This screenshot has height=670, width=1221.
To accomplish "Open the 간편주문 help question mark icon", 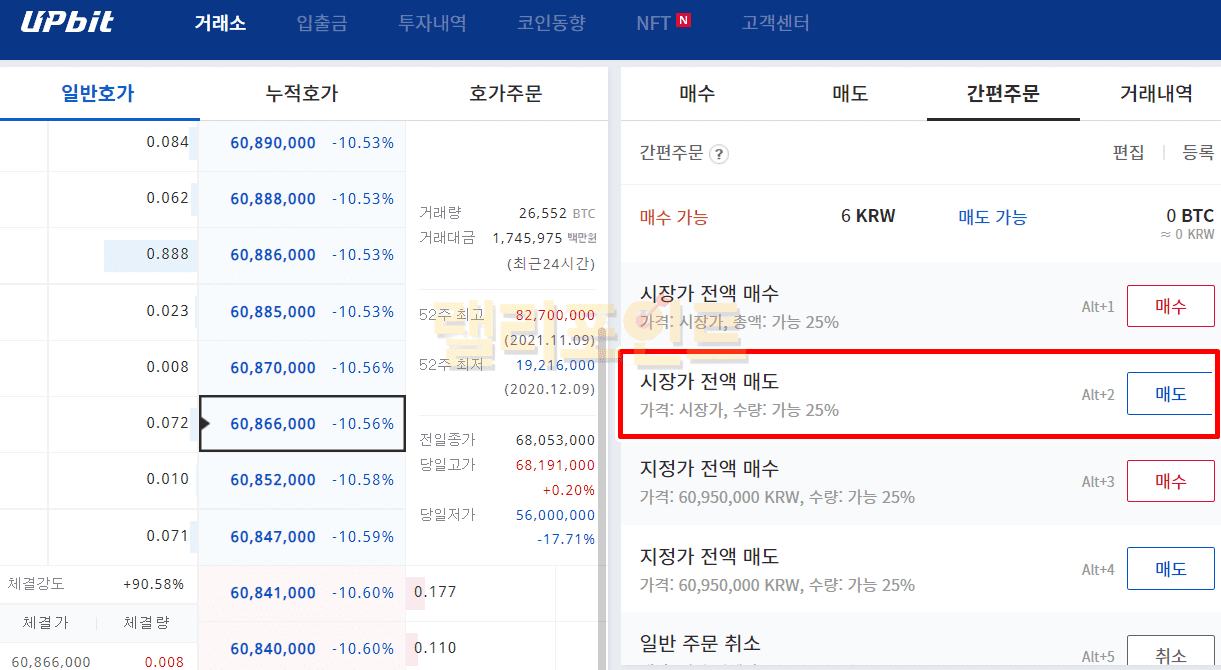I will [719, 154].
